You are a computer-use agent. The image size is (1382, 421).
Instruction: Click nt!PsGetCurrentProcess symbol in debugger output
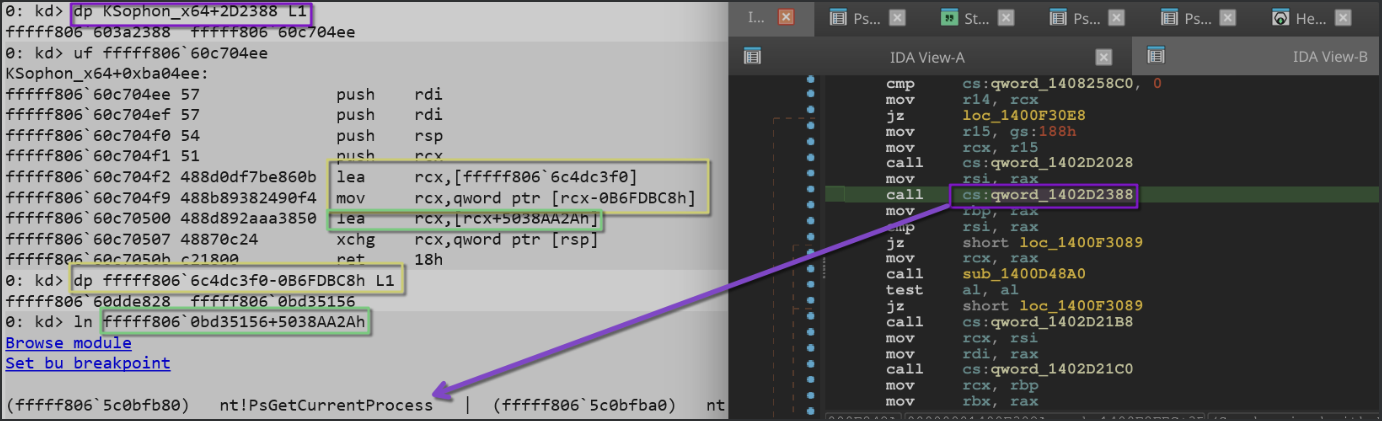(326, 405)
